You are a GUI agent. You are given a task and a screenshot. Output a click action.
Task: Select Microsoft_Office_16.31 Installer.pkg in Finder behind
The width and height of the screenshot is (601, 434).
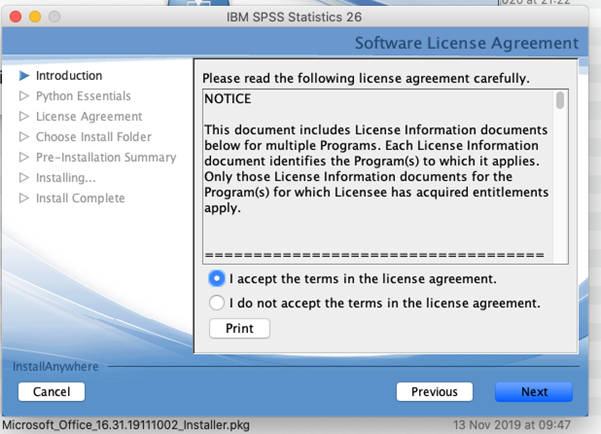pos(126,425)
